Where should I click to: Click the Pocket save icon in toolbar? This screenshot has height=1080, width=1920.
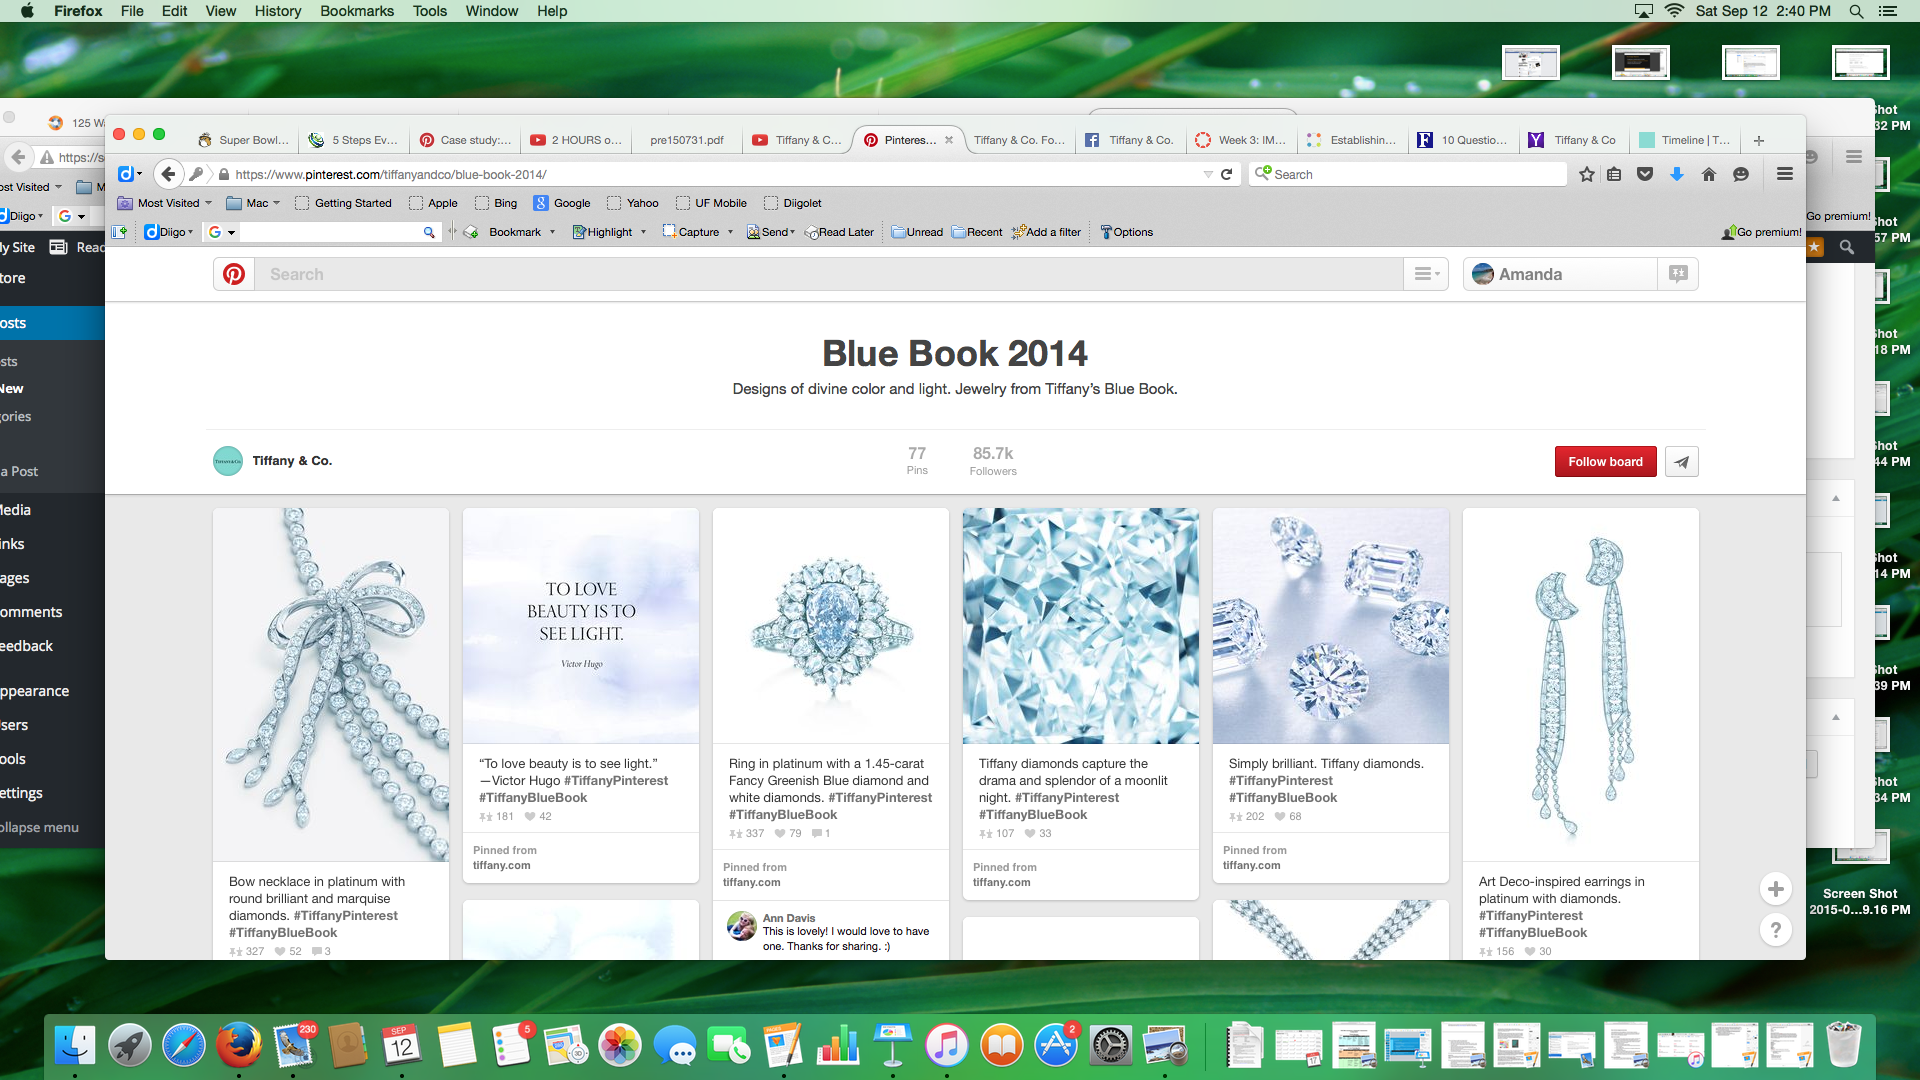tap(1645, 174)
